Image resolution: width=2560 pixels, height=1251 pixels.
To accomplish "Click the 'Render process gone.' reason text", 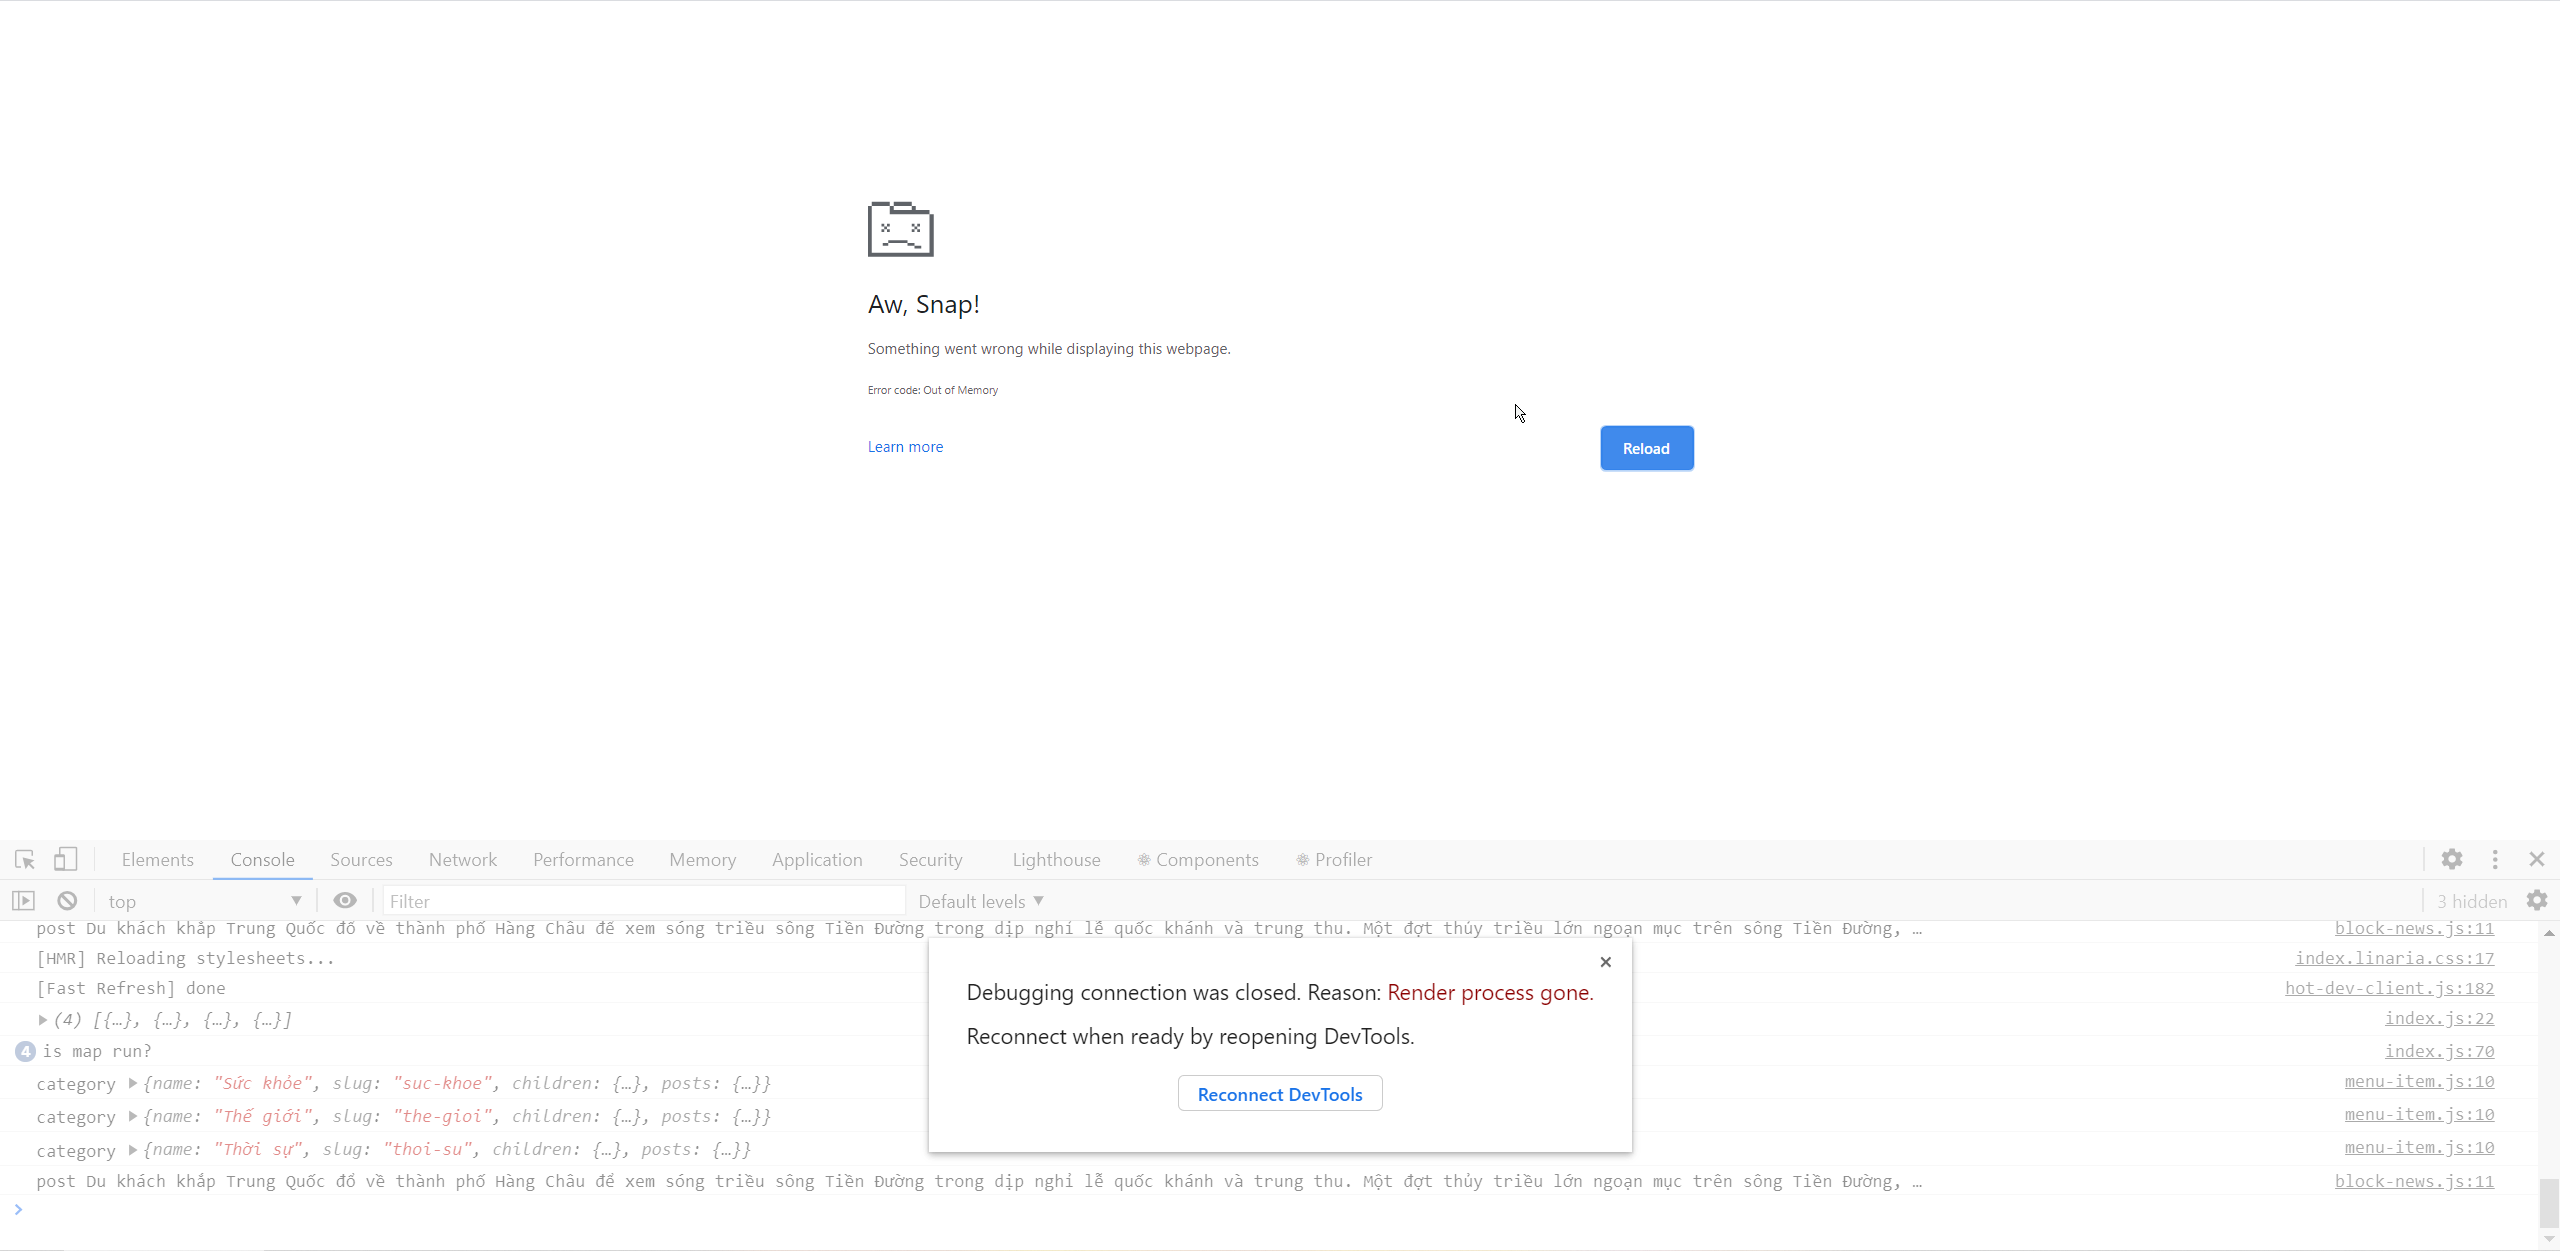I will click(1490, 992).
